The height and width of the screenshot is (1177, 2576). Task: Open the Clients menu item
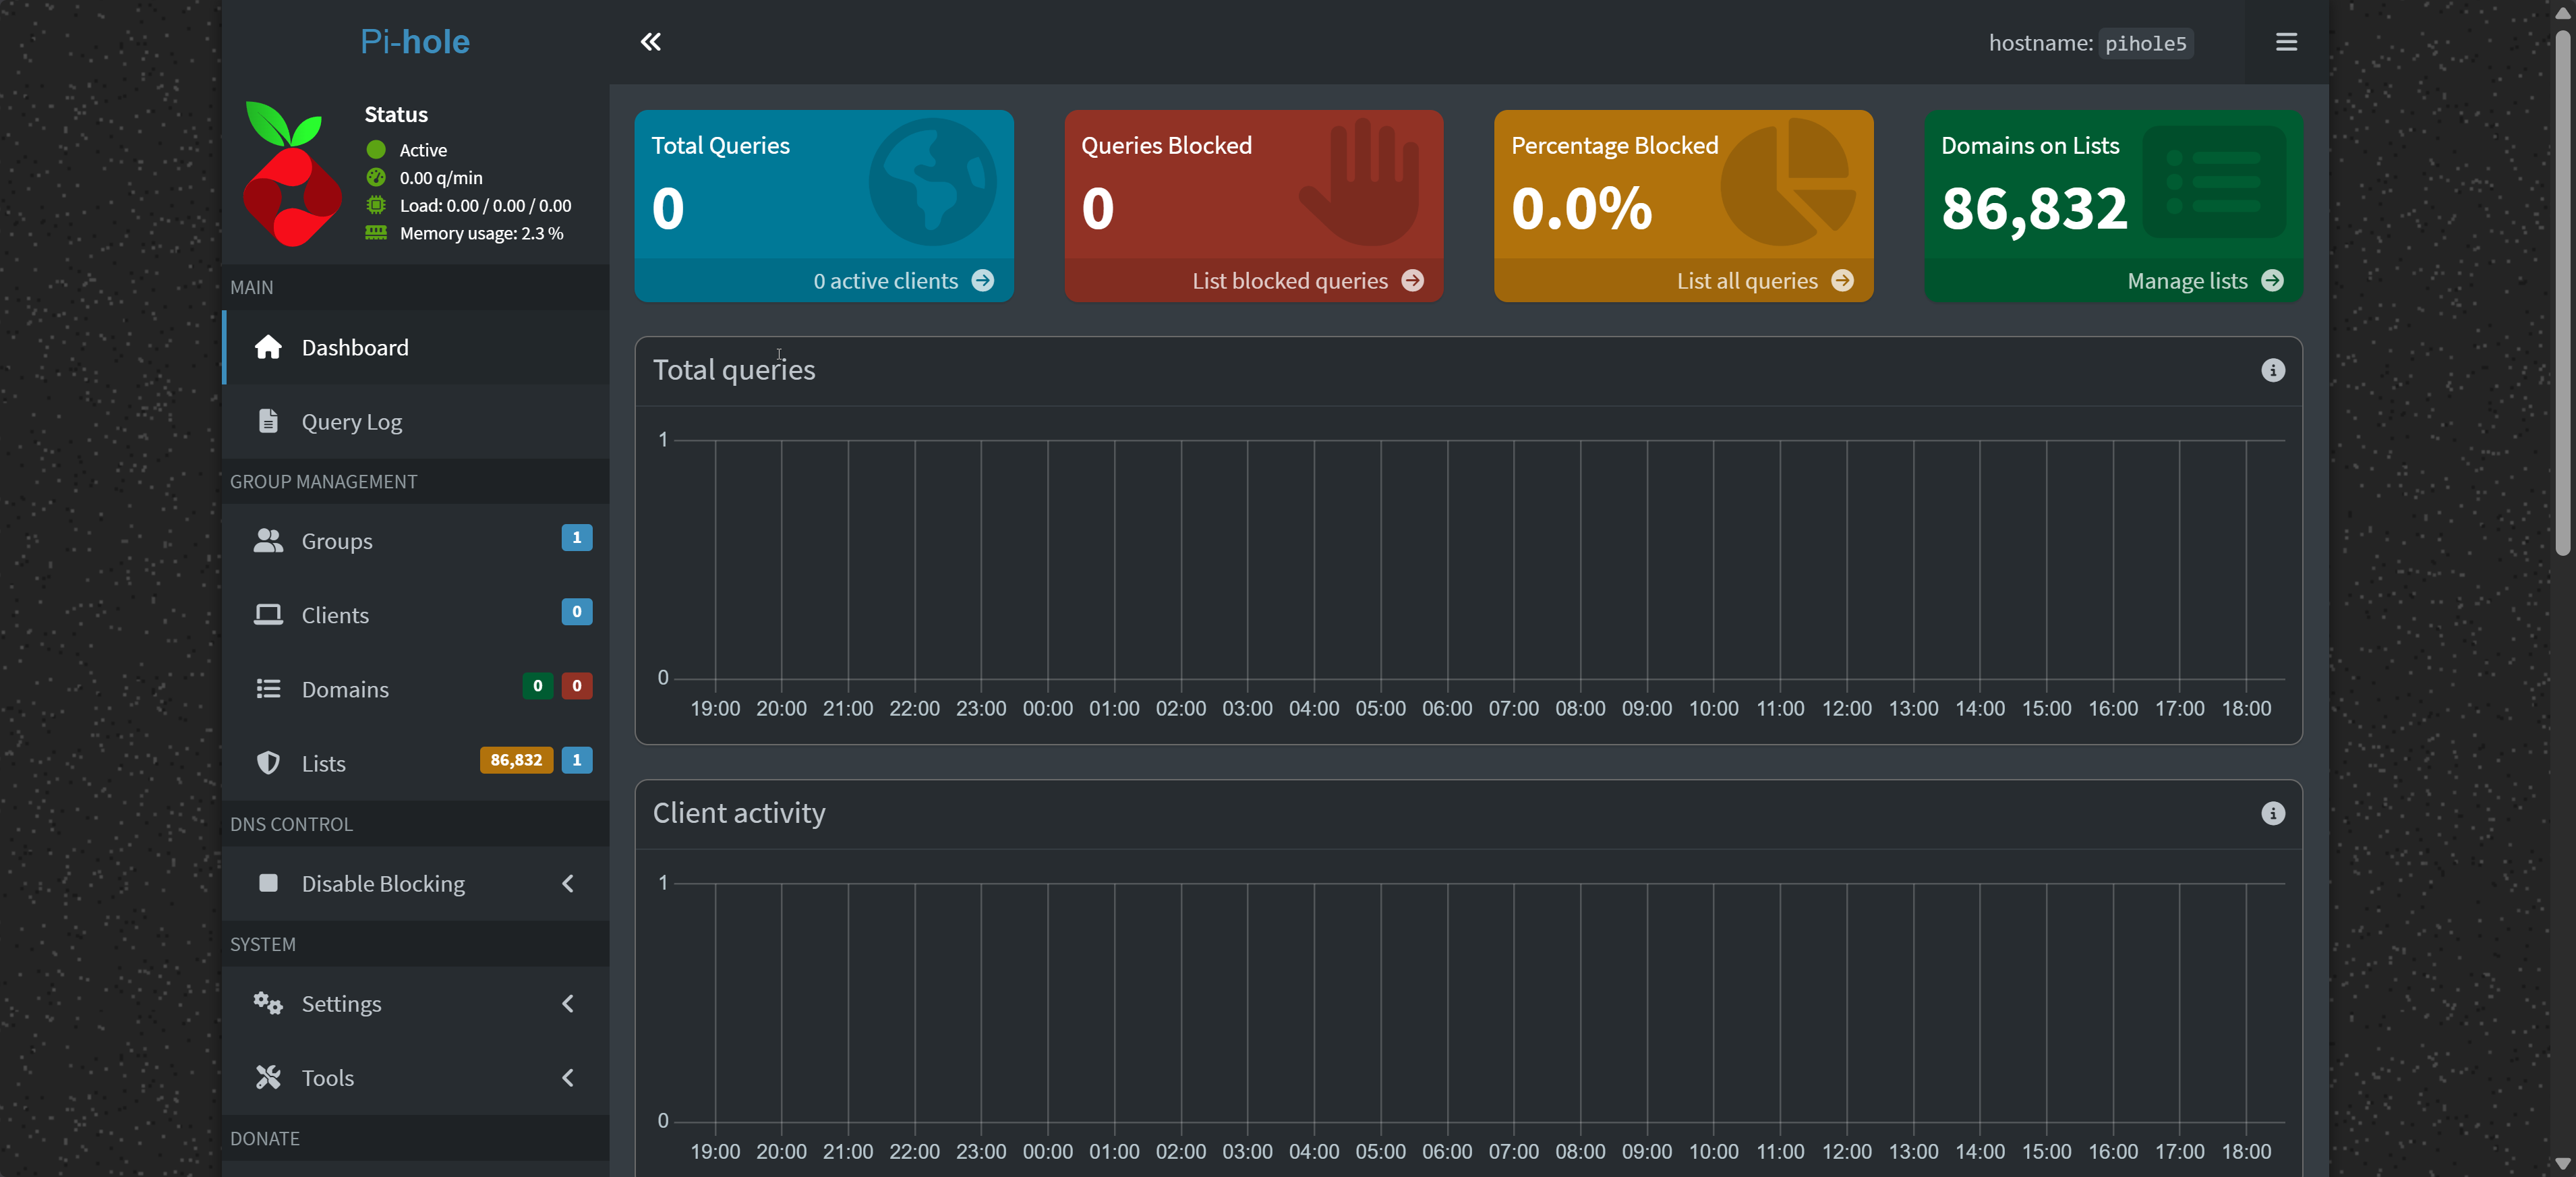(x=334, y=615)
